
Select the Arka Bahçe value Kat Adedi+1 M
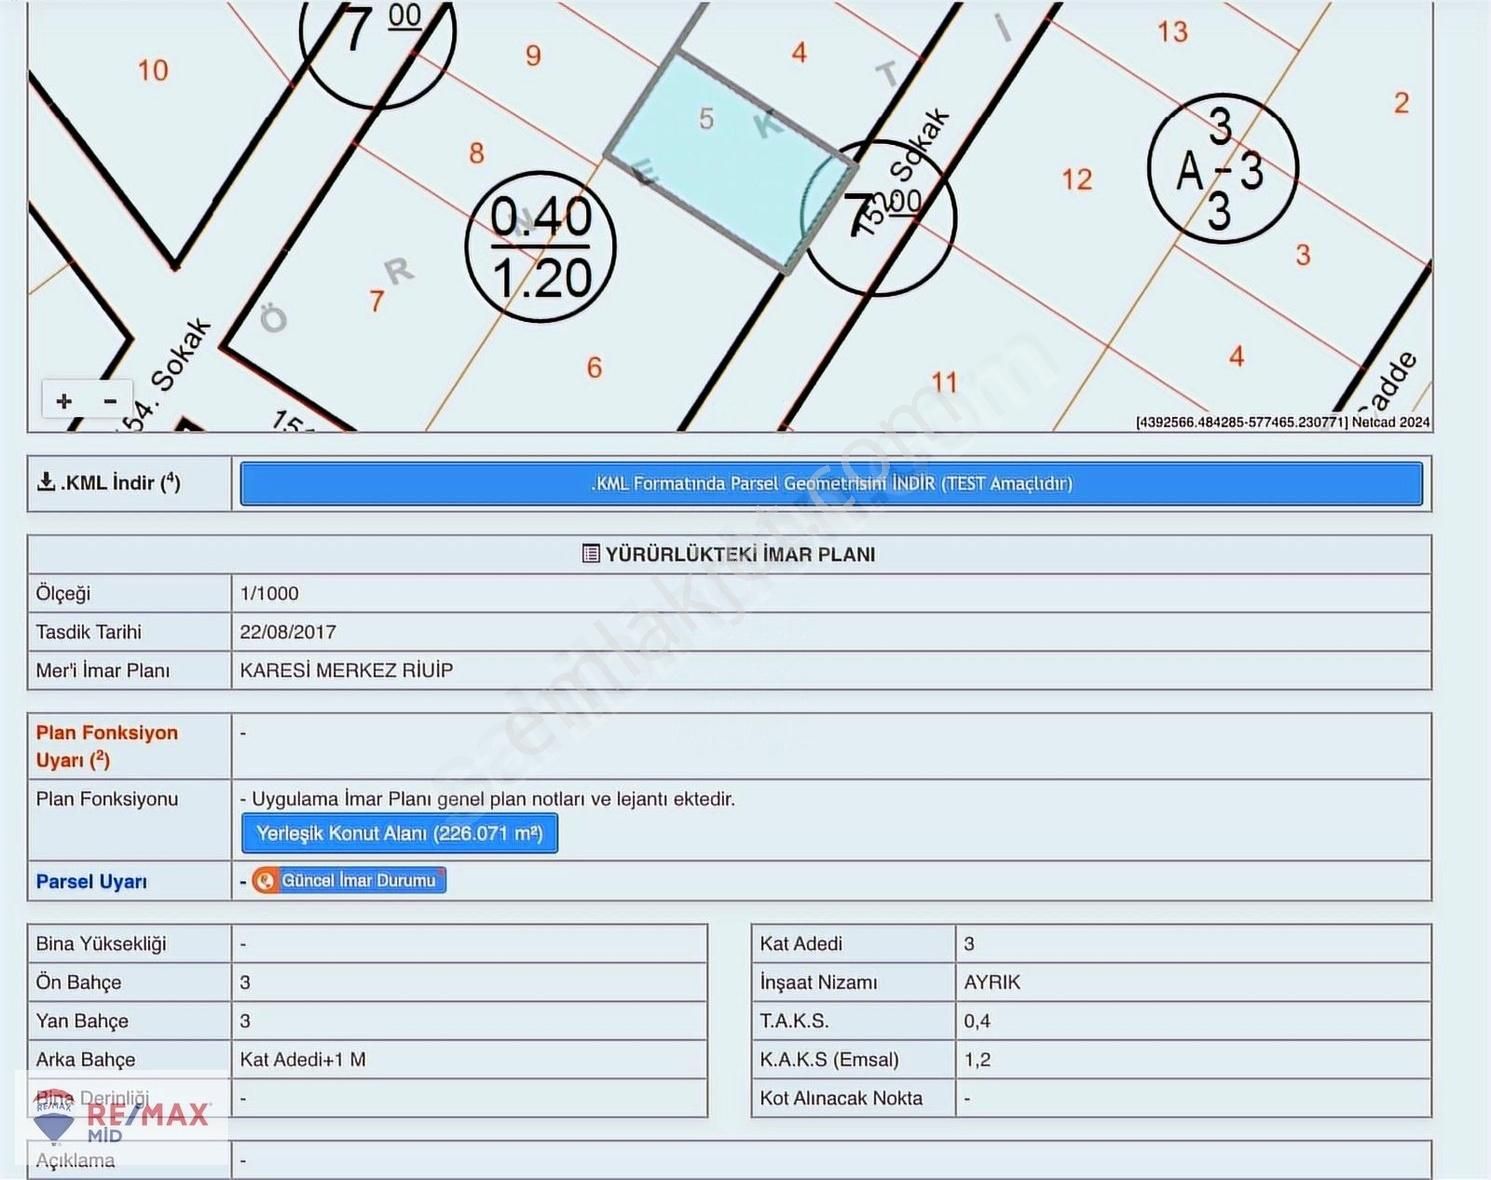point(303,1059)
